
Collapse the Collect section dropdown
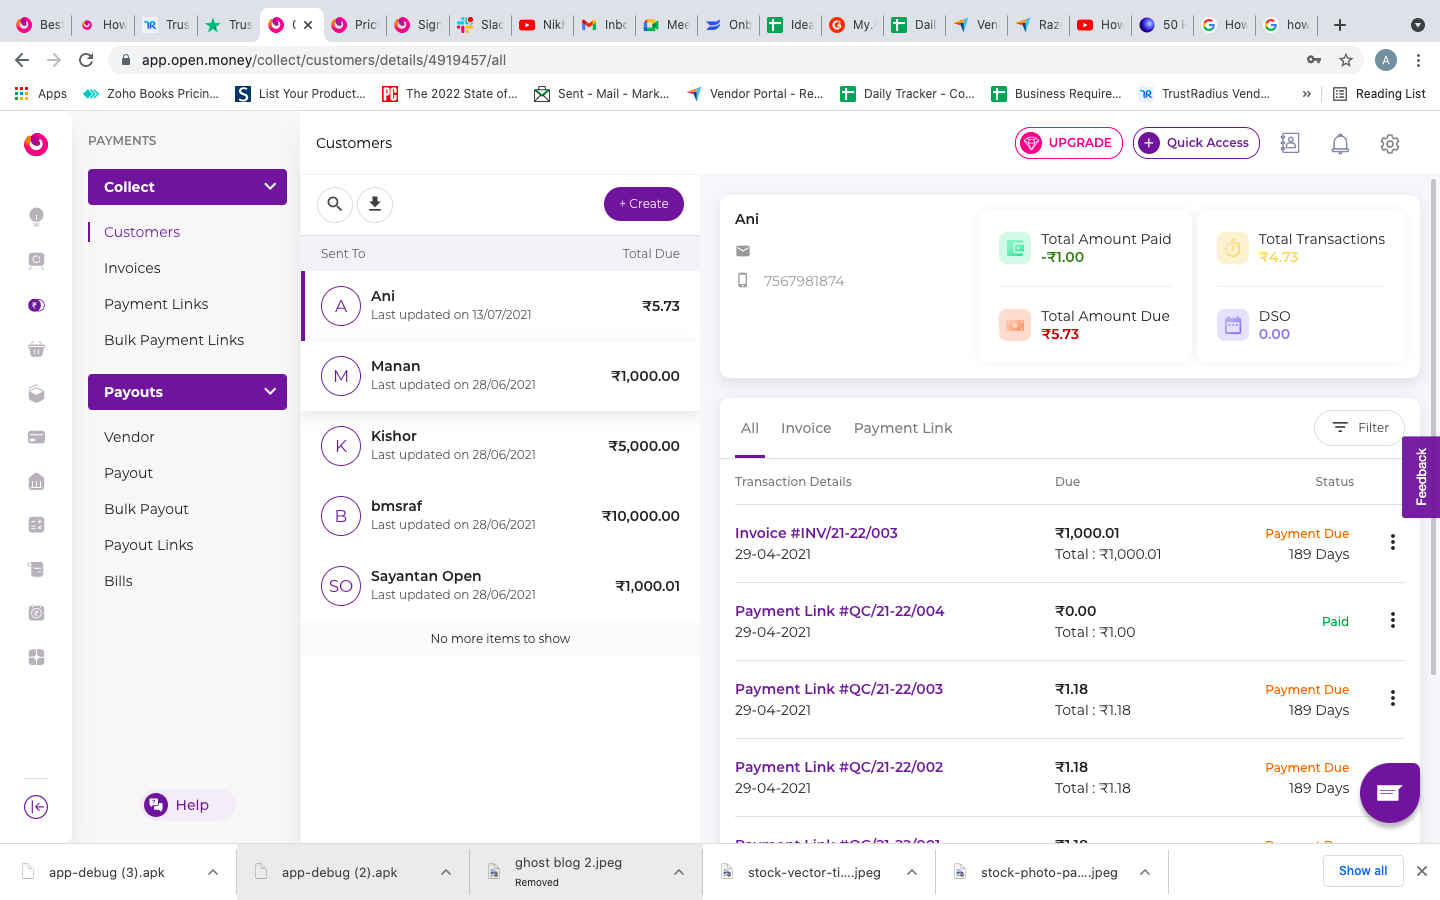[x=270, y=187]
